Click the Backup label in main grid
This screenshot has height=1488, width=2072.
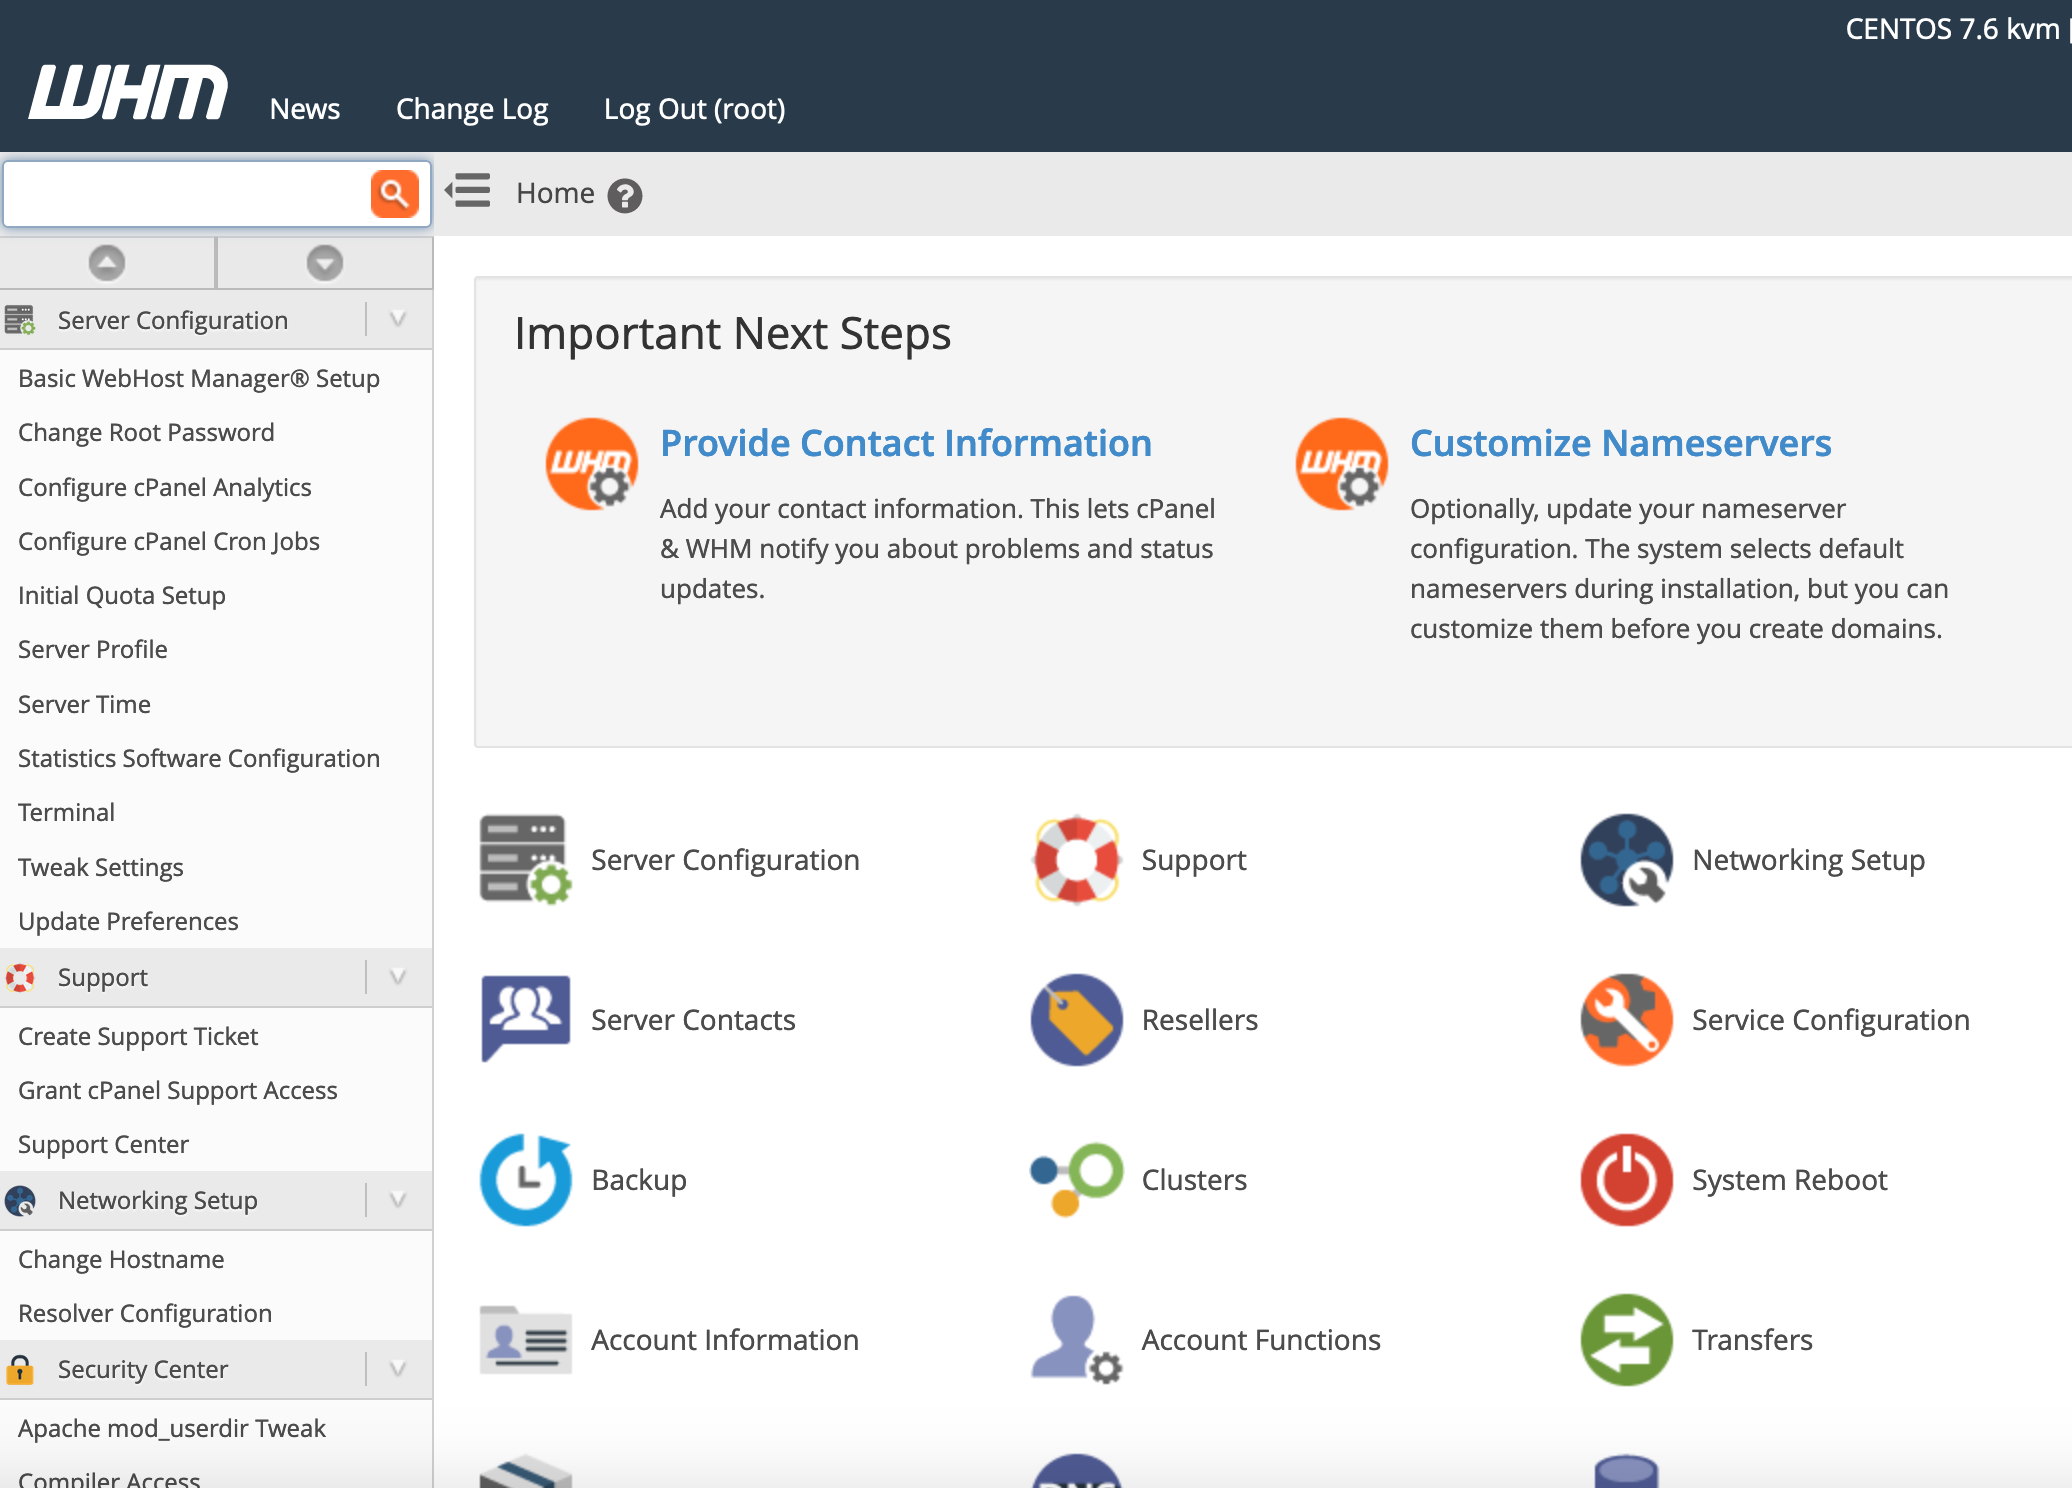(x=639, y=1180)
